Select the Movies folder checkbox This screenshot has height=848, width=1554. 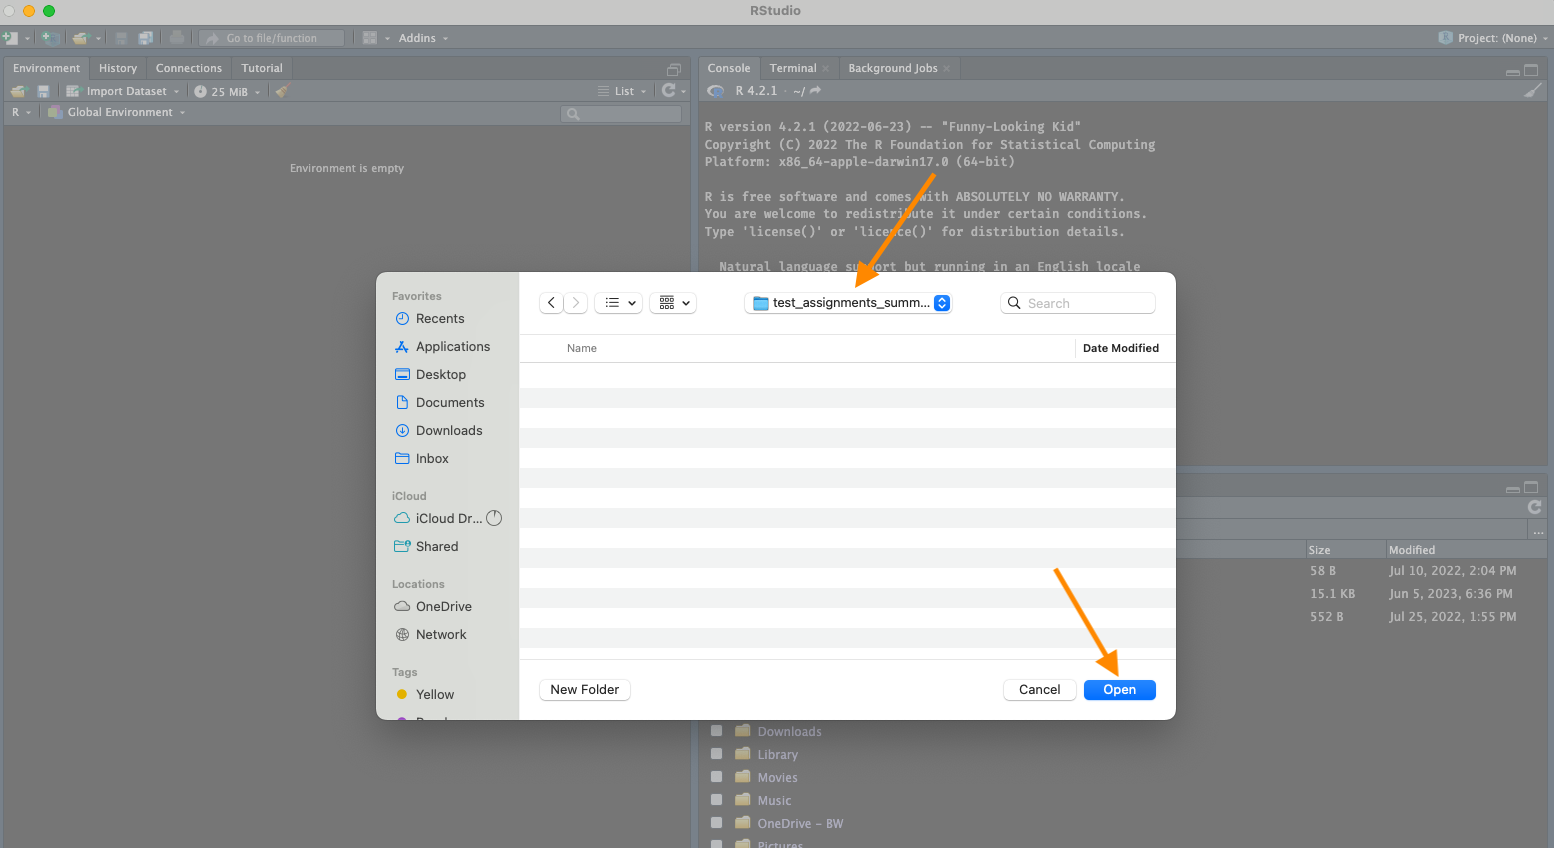click(716, 777)
